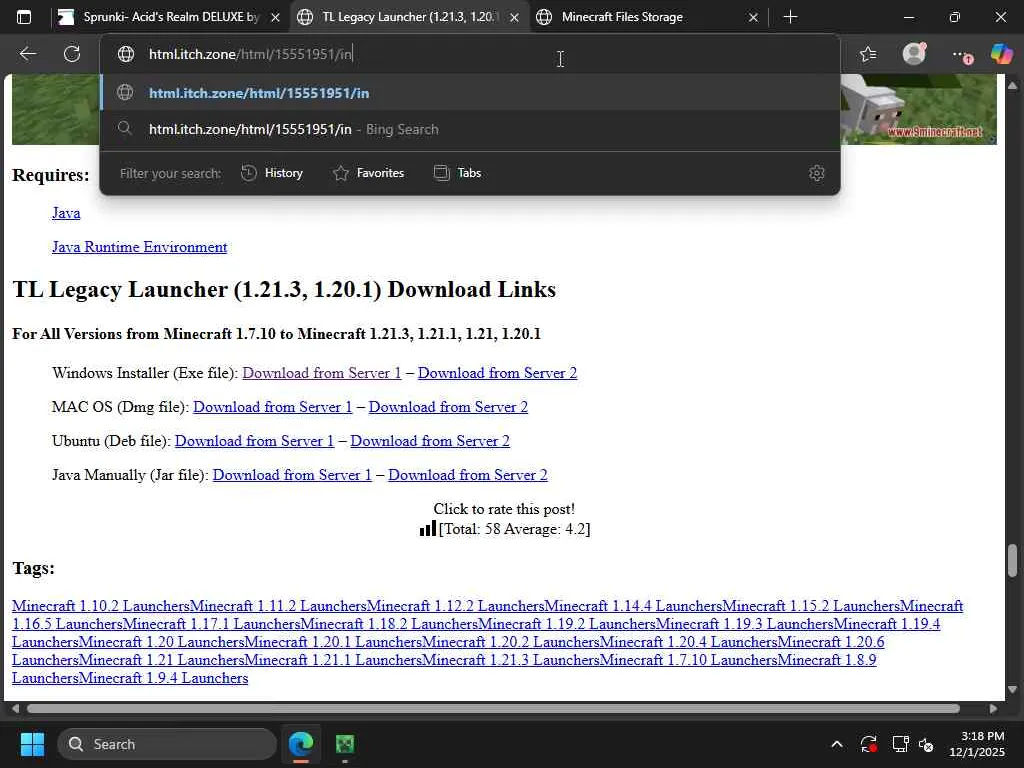Screen dimensions: 1024x768
Task: Download Java Jar file from Server 2
Action: [468, 475]
